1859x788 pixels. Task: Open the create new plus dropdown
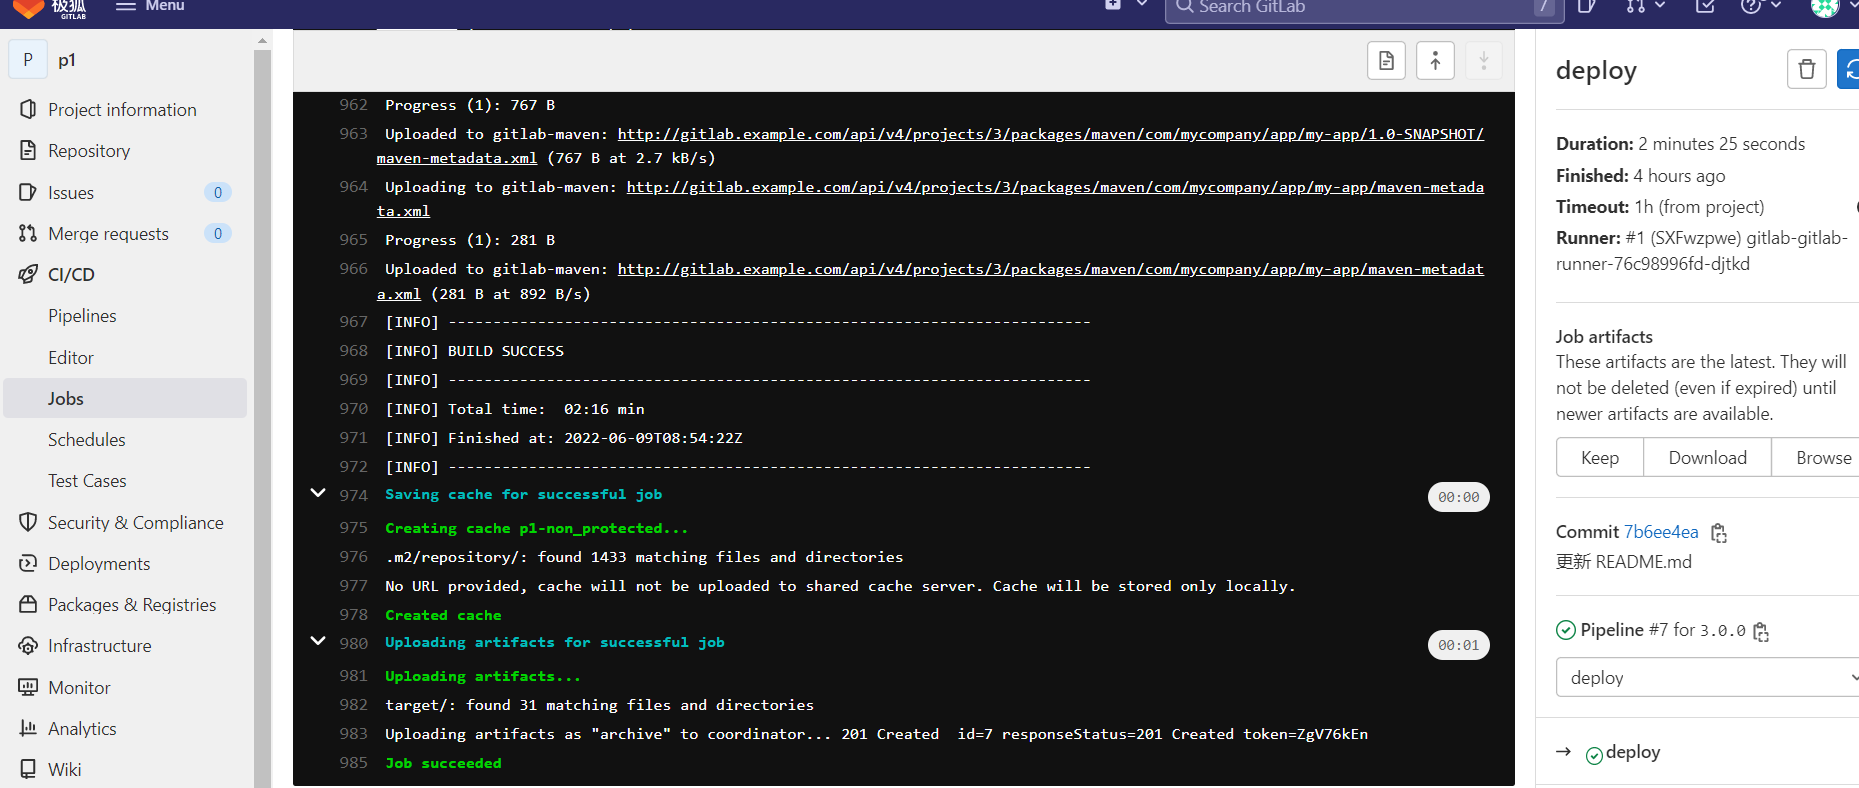click(x=1126, y=5)
